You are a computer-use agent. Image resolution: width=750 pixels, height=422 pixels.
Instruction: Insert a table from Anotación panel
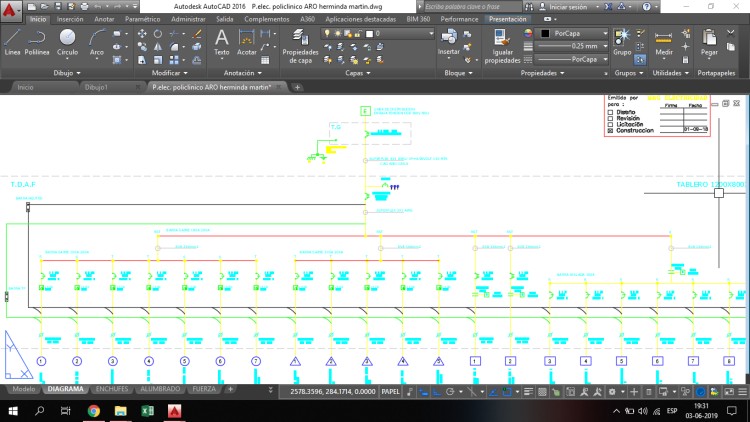click(x=265, y=60)
